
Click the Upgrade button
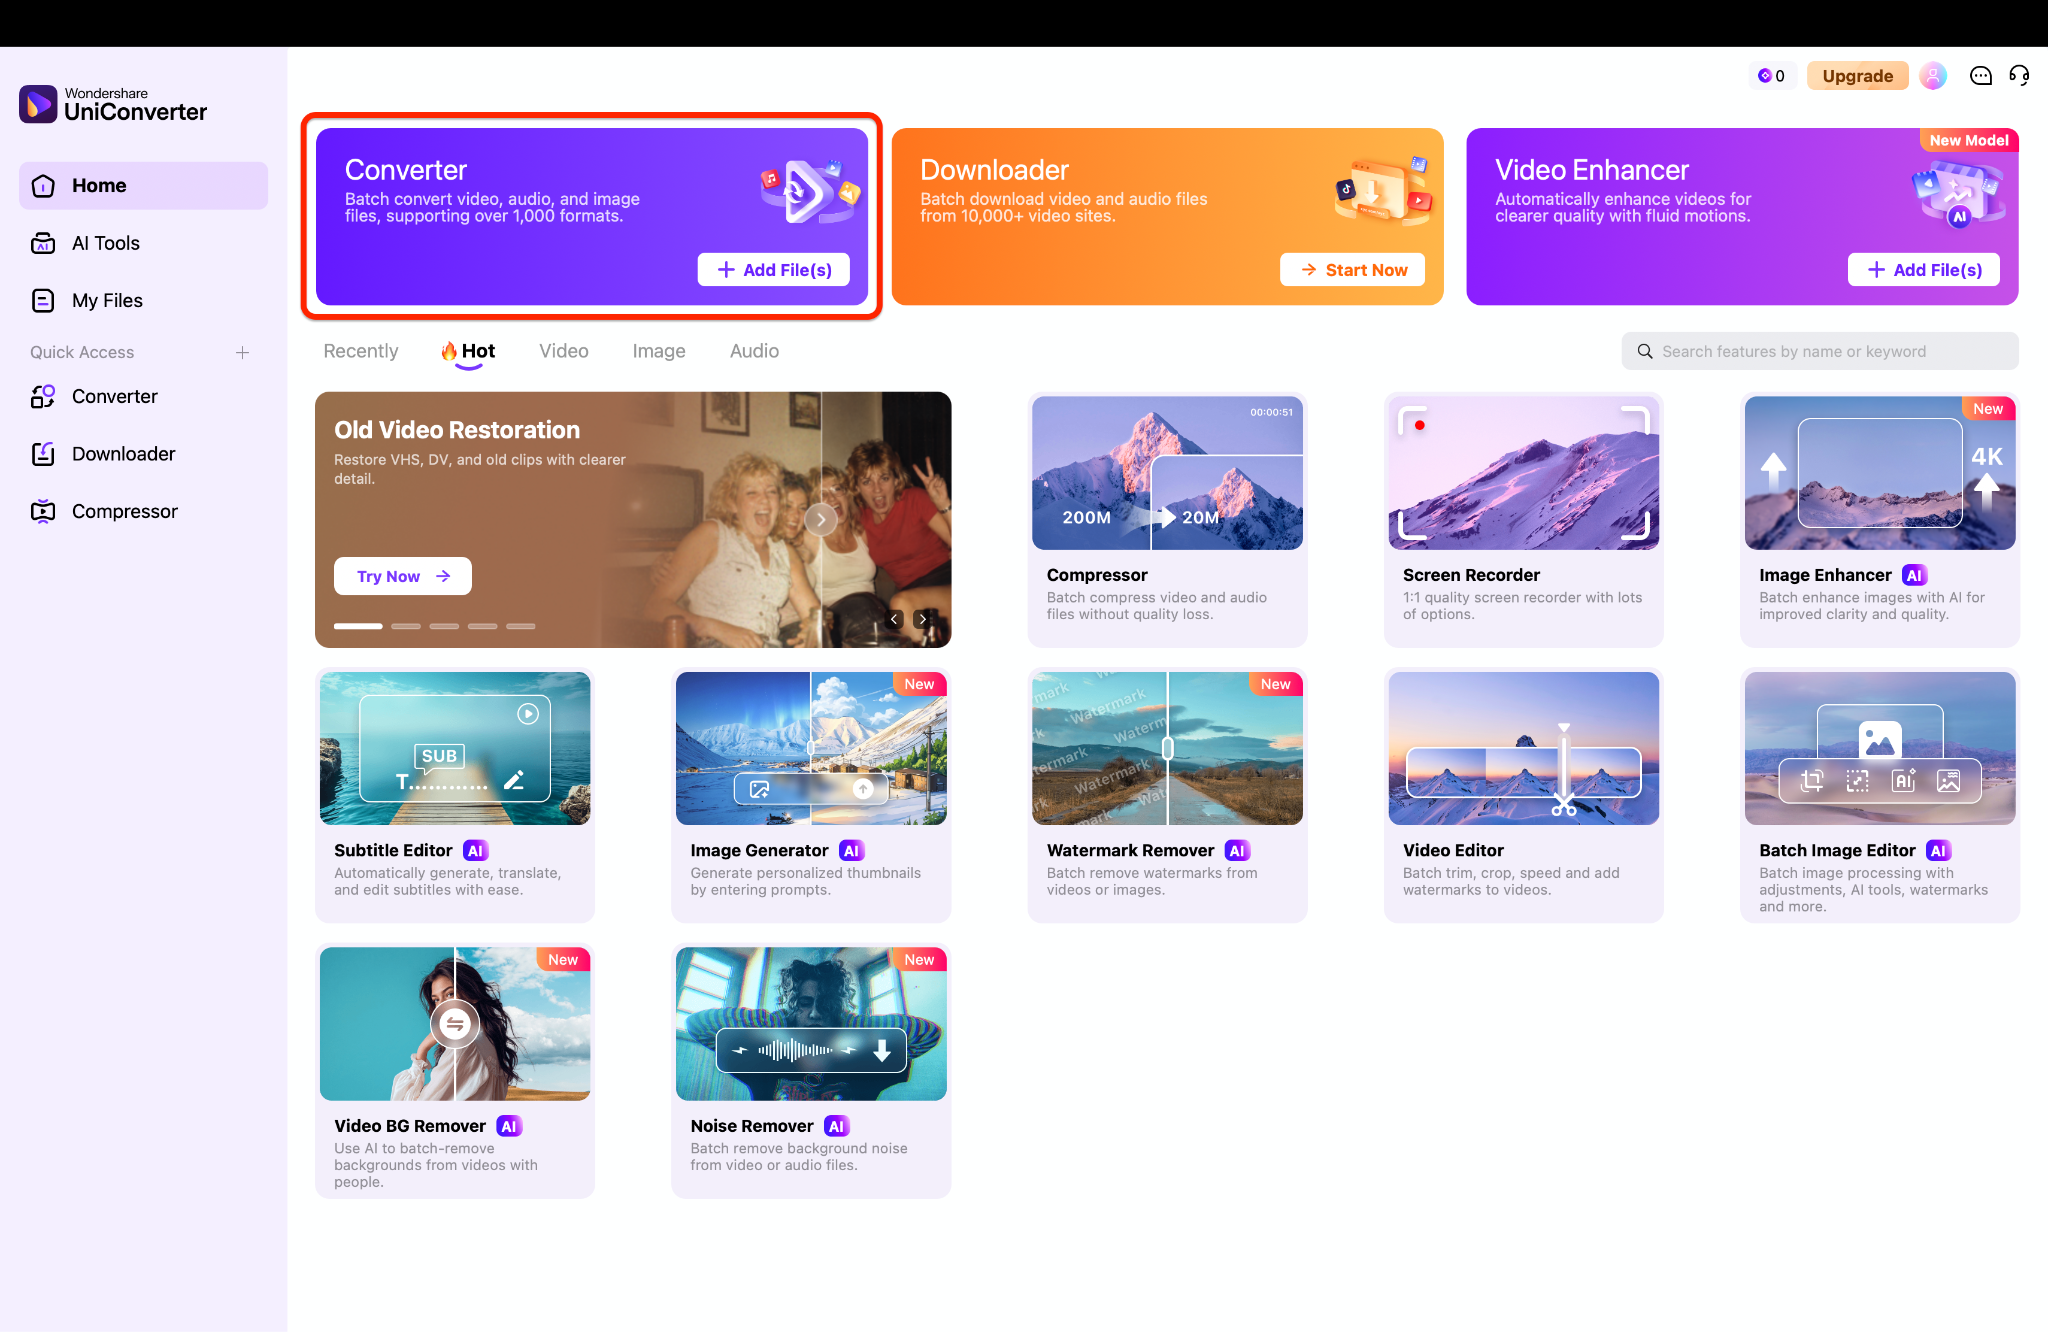pos(1857,76)
